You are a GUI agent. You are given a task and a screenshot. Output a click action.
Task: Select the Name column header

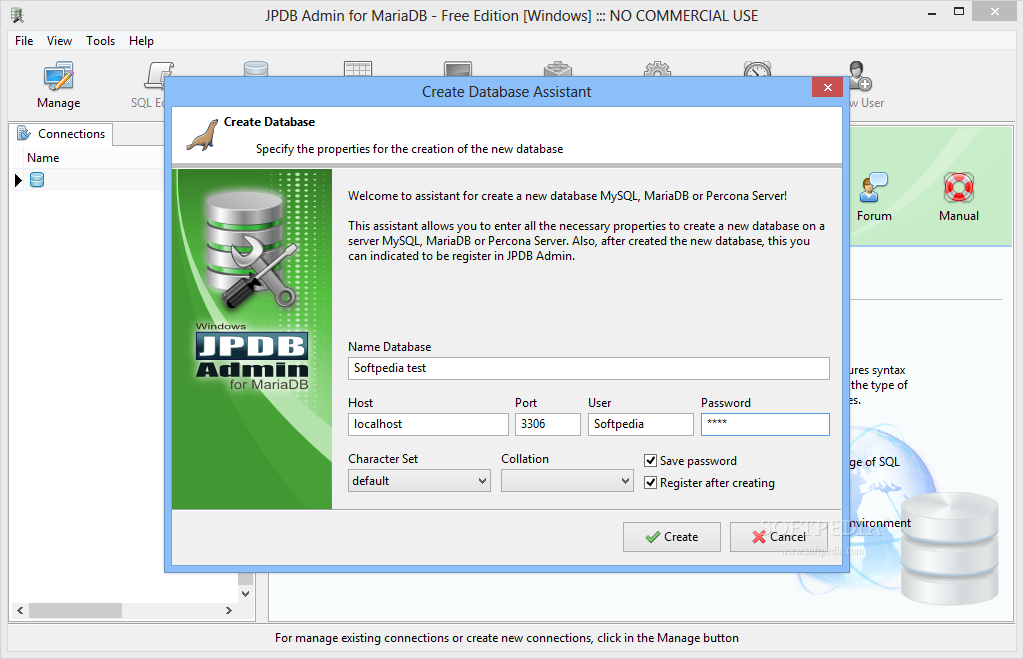(x=43, y=158)
